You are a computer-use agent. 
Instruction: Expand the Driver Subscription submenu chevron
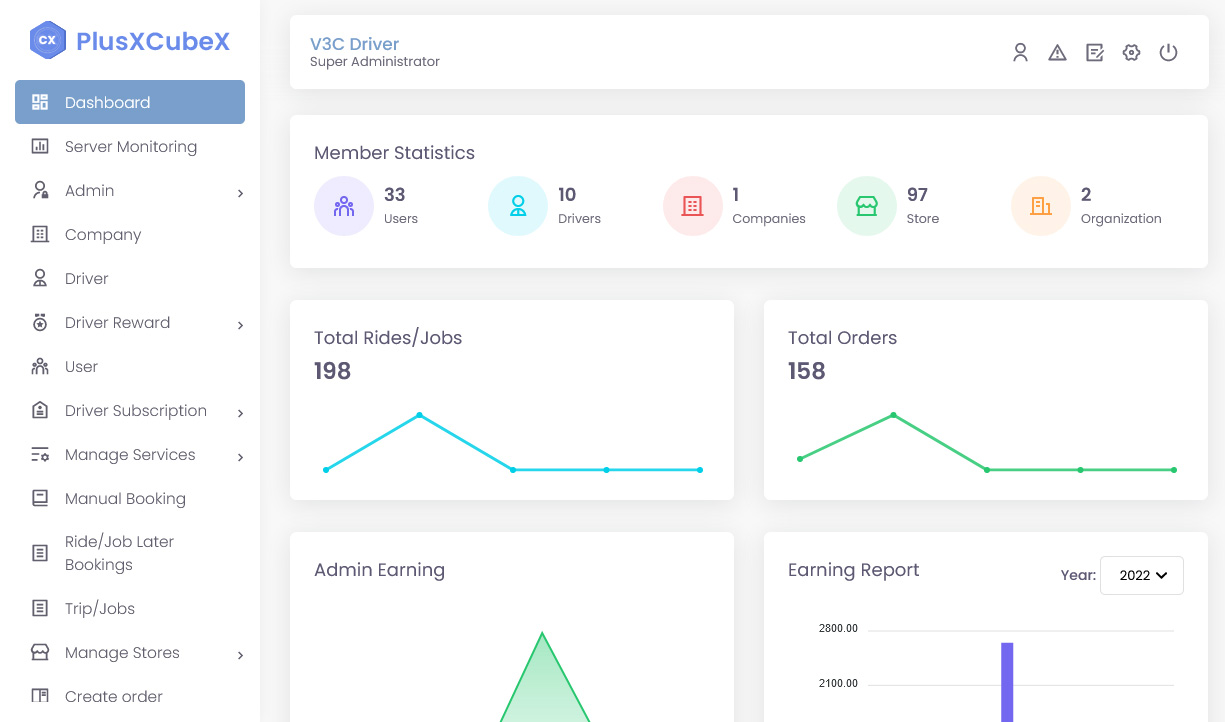tap(240, 413)
